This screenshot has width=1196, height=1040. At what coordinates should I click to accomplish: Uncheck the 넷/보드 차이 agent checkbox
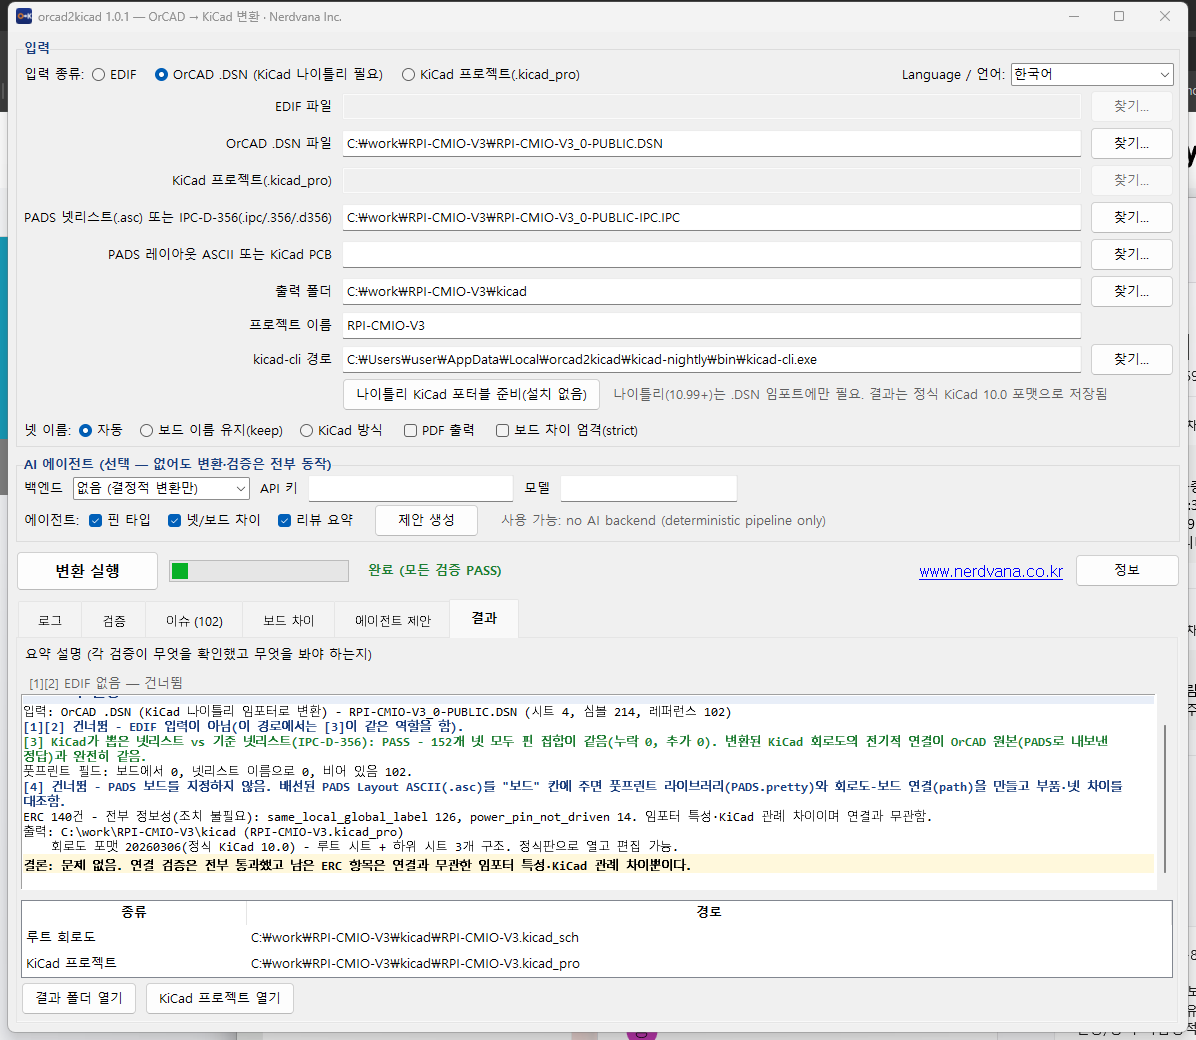tap(175, 520)
